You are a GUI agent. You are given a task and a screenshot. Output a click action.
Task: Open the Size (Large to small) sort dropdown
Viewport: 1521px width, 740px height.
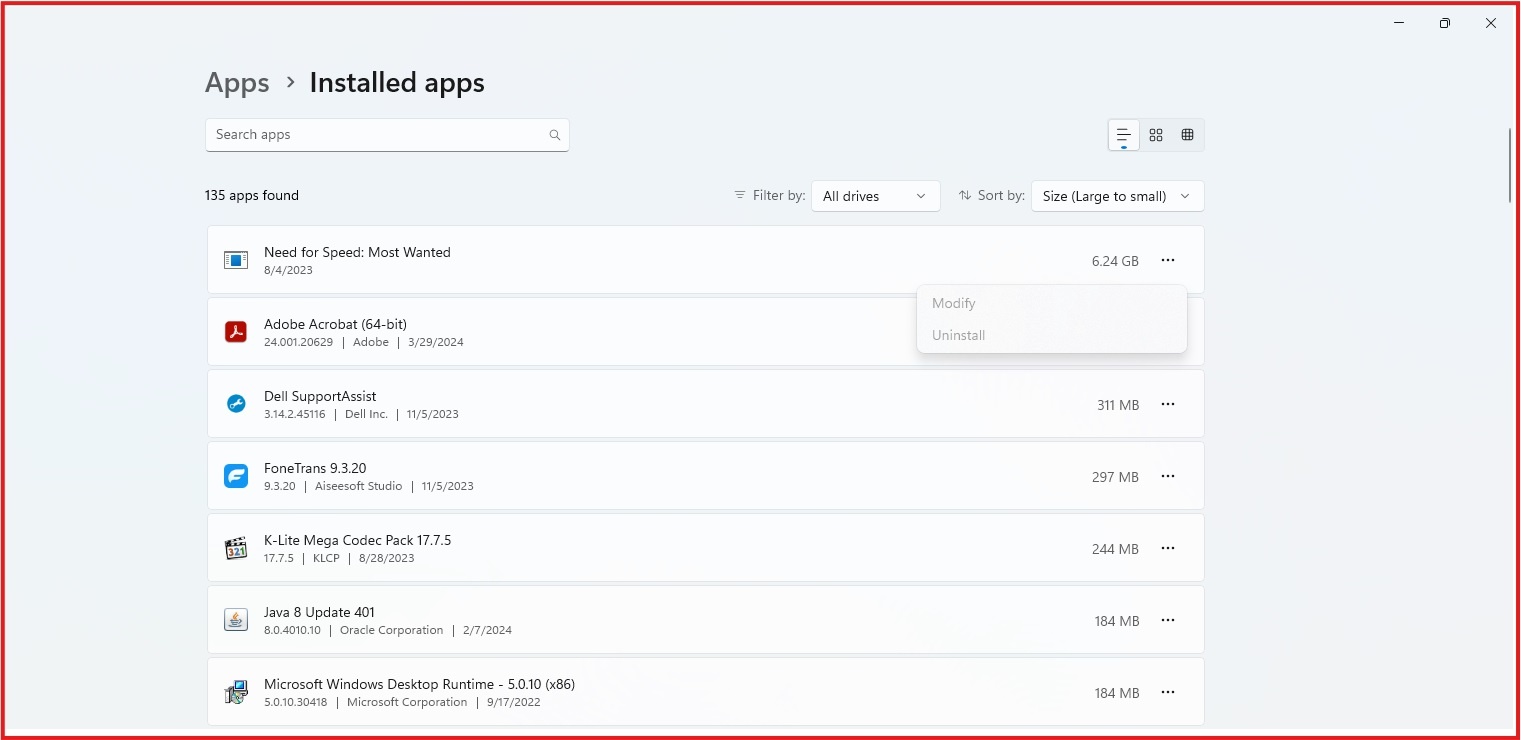1117,195
